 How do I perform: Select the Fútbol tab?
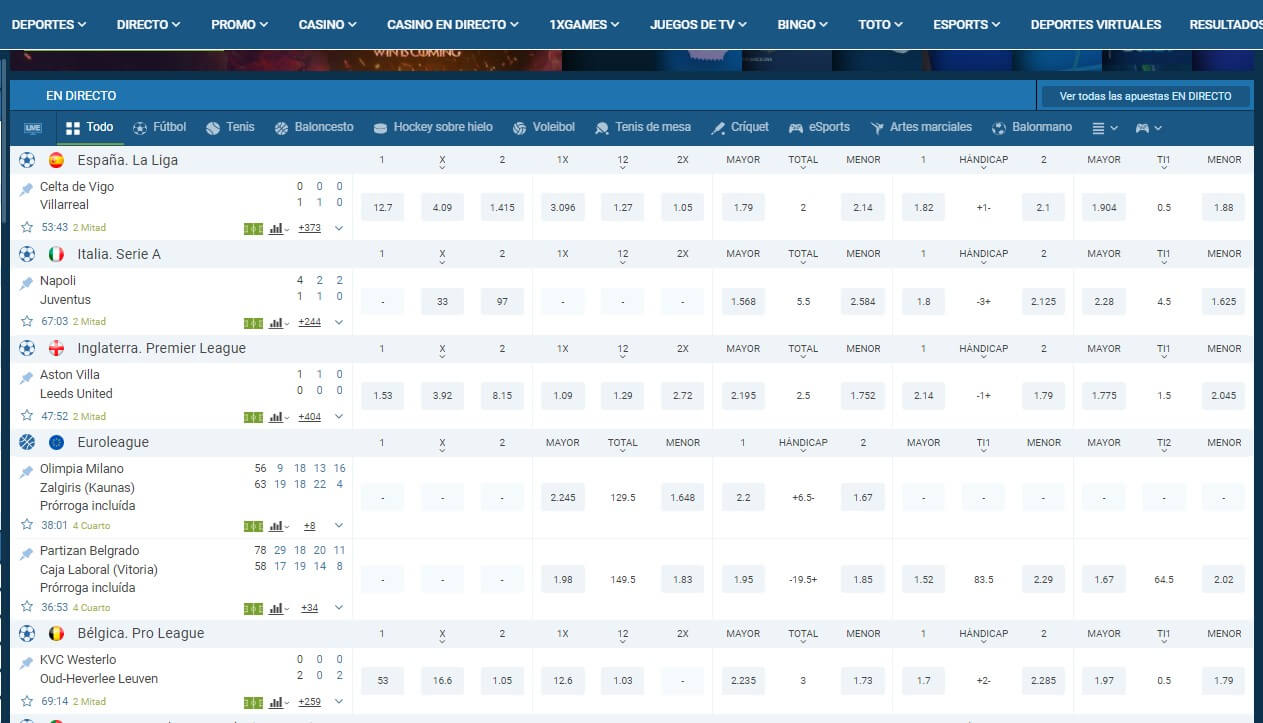pyautogui.click(x=160, y=128)
